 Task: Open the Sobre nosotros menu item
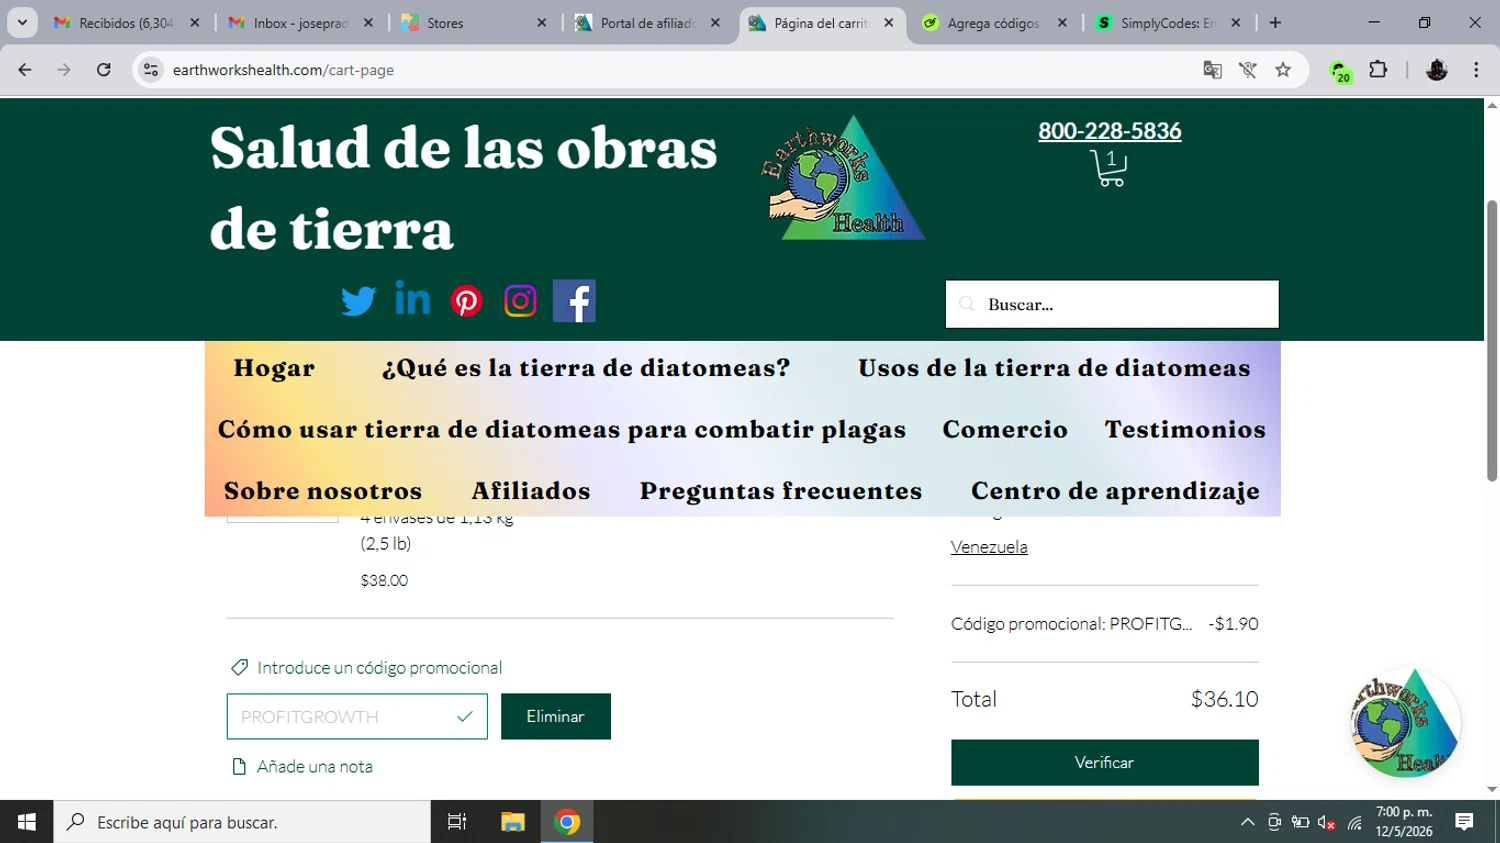point(323,491)
